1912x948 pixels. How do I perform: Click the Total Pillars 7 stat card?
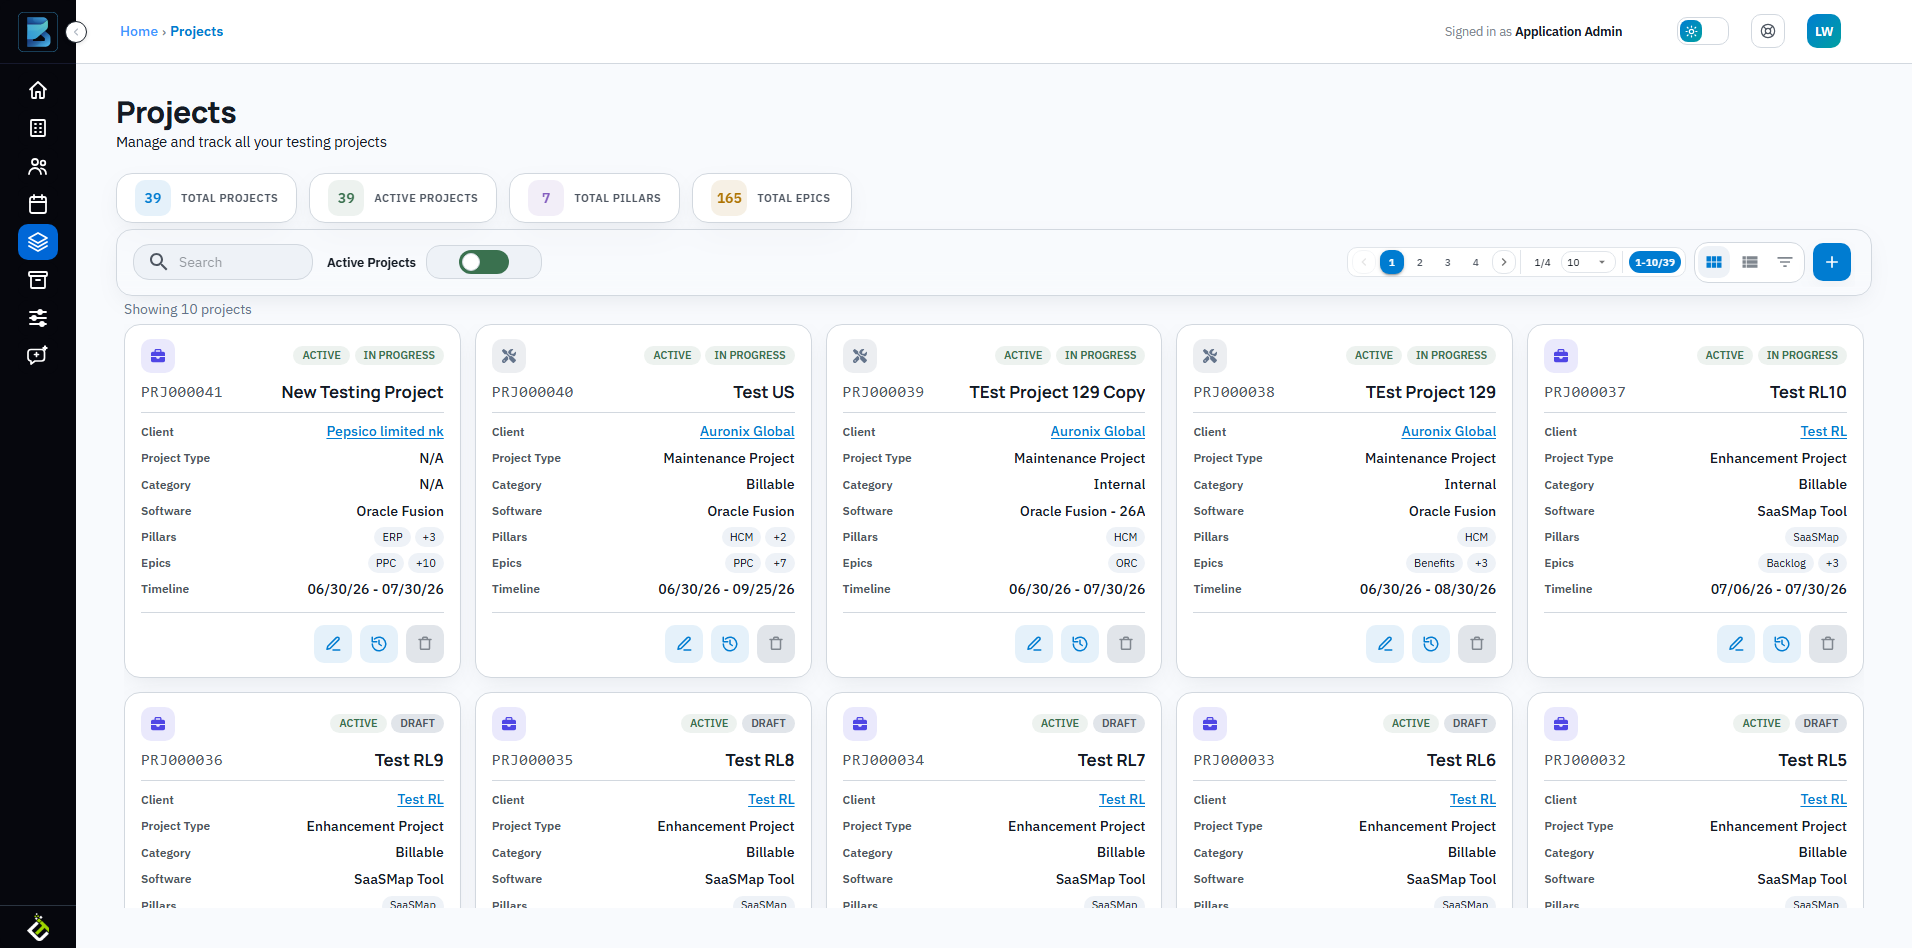[595, 198]
